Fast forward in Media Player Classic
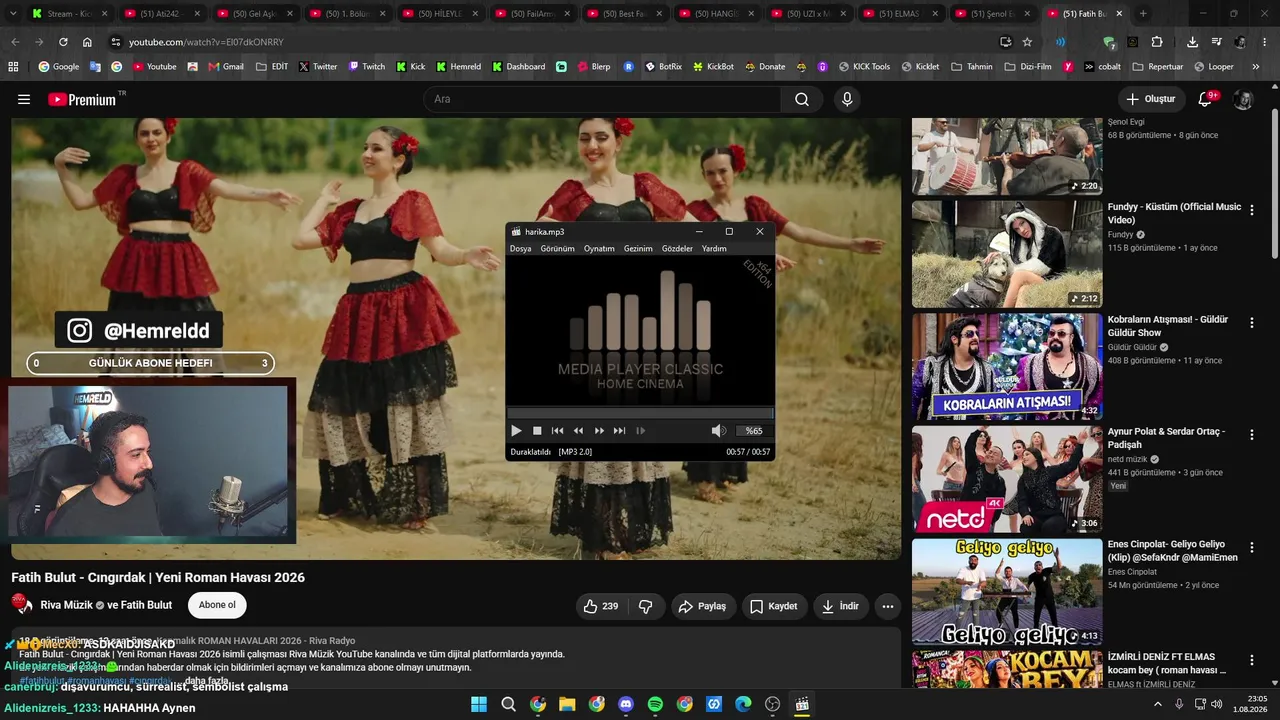This screenshot has height=720, width=1280. click(599, 431)
